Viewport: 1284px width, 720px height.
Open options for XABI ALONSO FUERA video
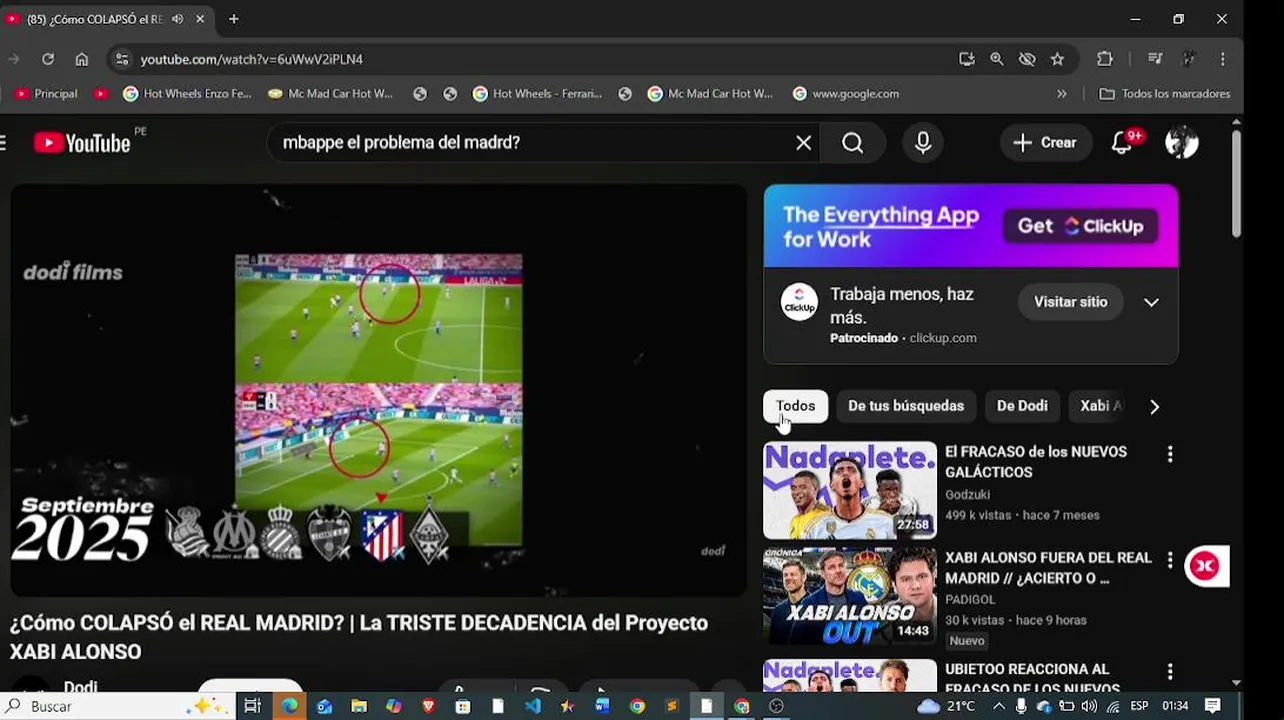1170,561
